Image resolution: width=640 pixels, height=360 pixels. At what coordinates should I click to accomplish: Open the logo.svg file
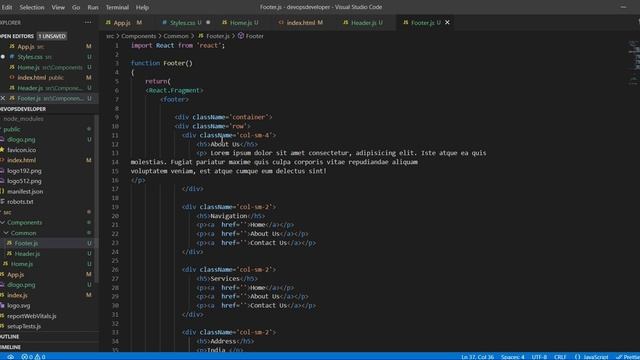[18, 305]
